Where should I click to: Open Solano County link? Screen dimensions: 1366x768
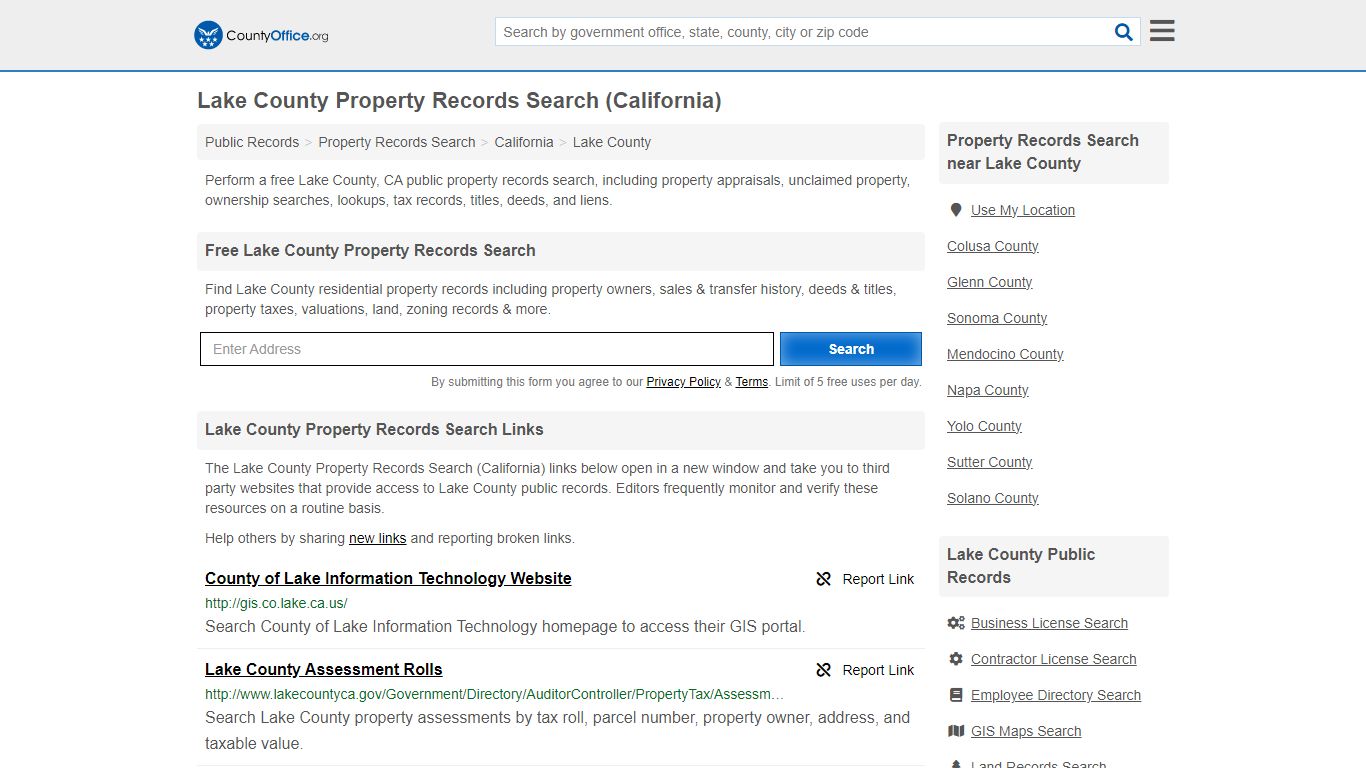coord(993,498)
